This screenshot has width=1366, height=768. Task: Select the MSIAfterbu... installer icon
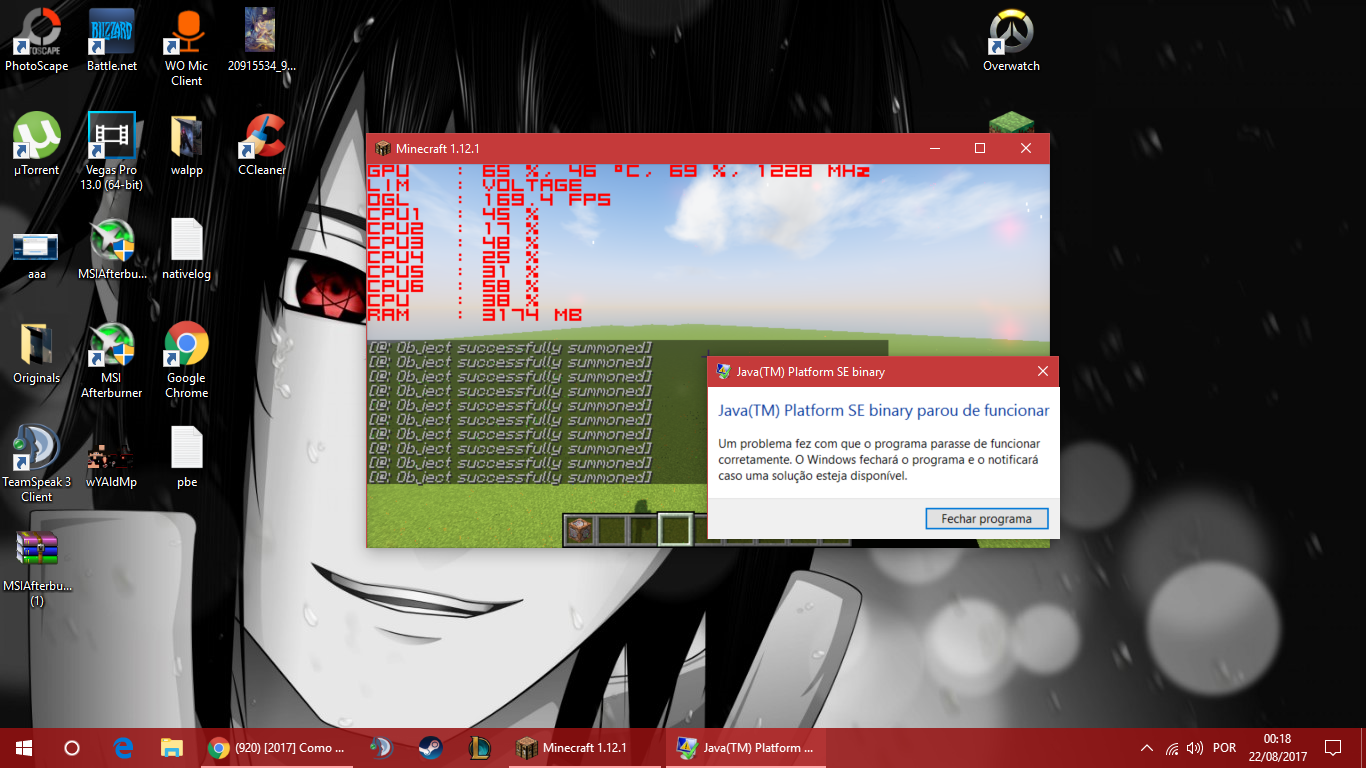pyautogui.click(x=112, y=248)
